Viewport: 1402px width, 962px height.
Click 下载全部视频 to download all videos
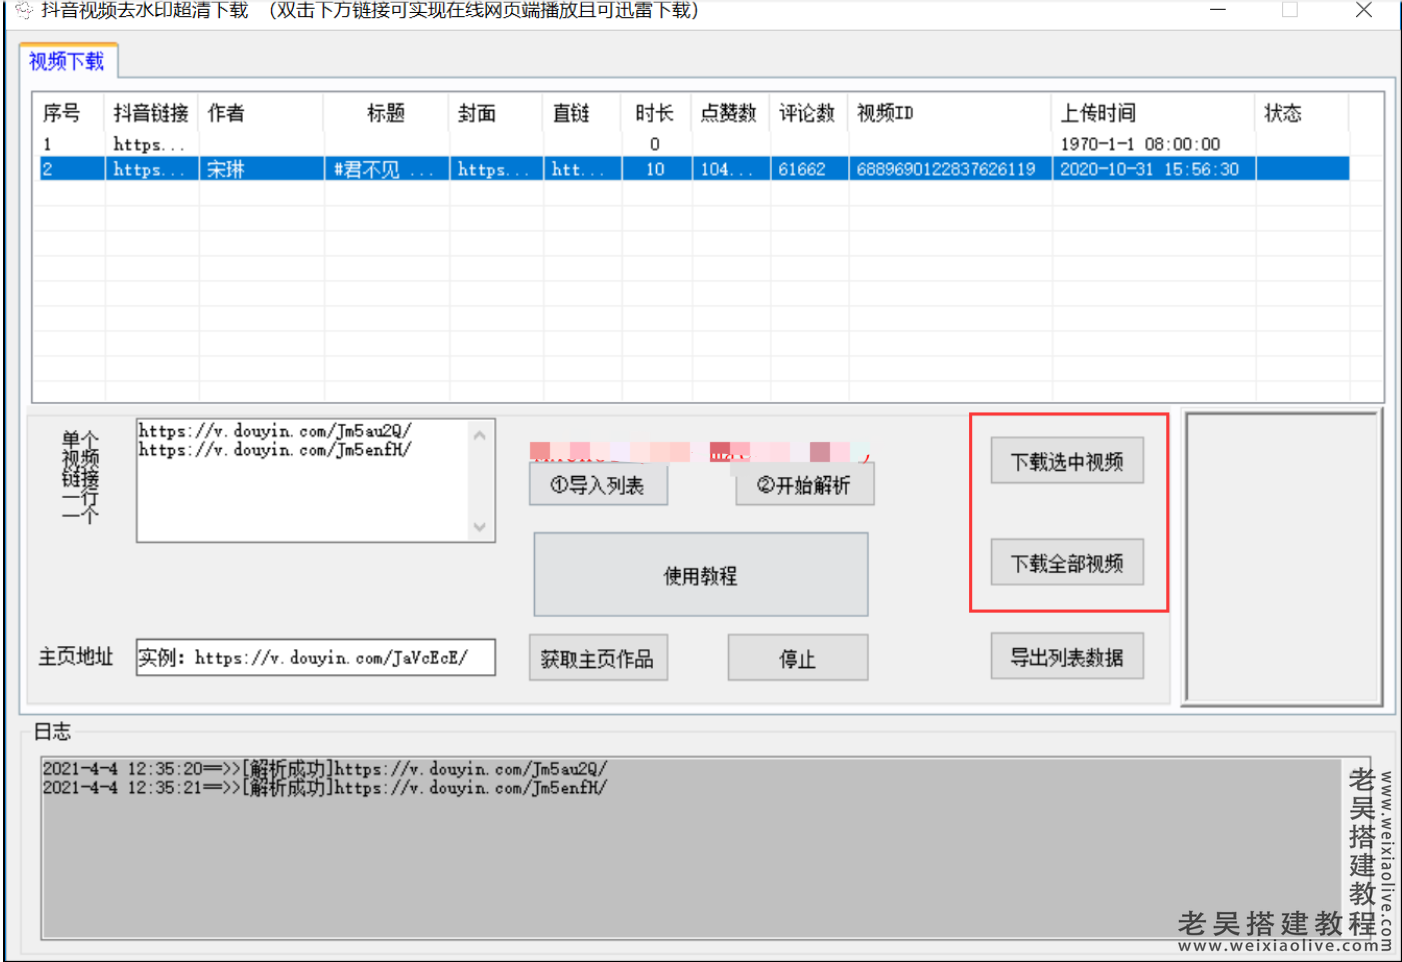click(1067, 563)
